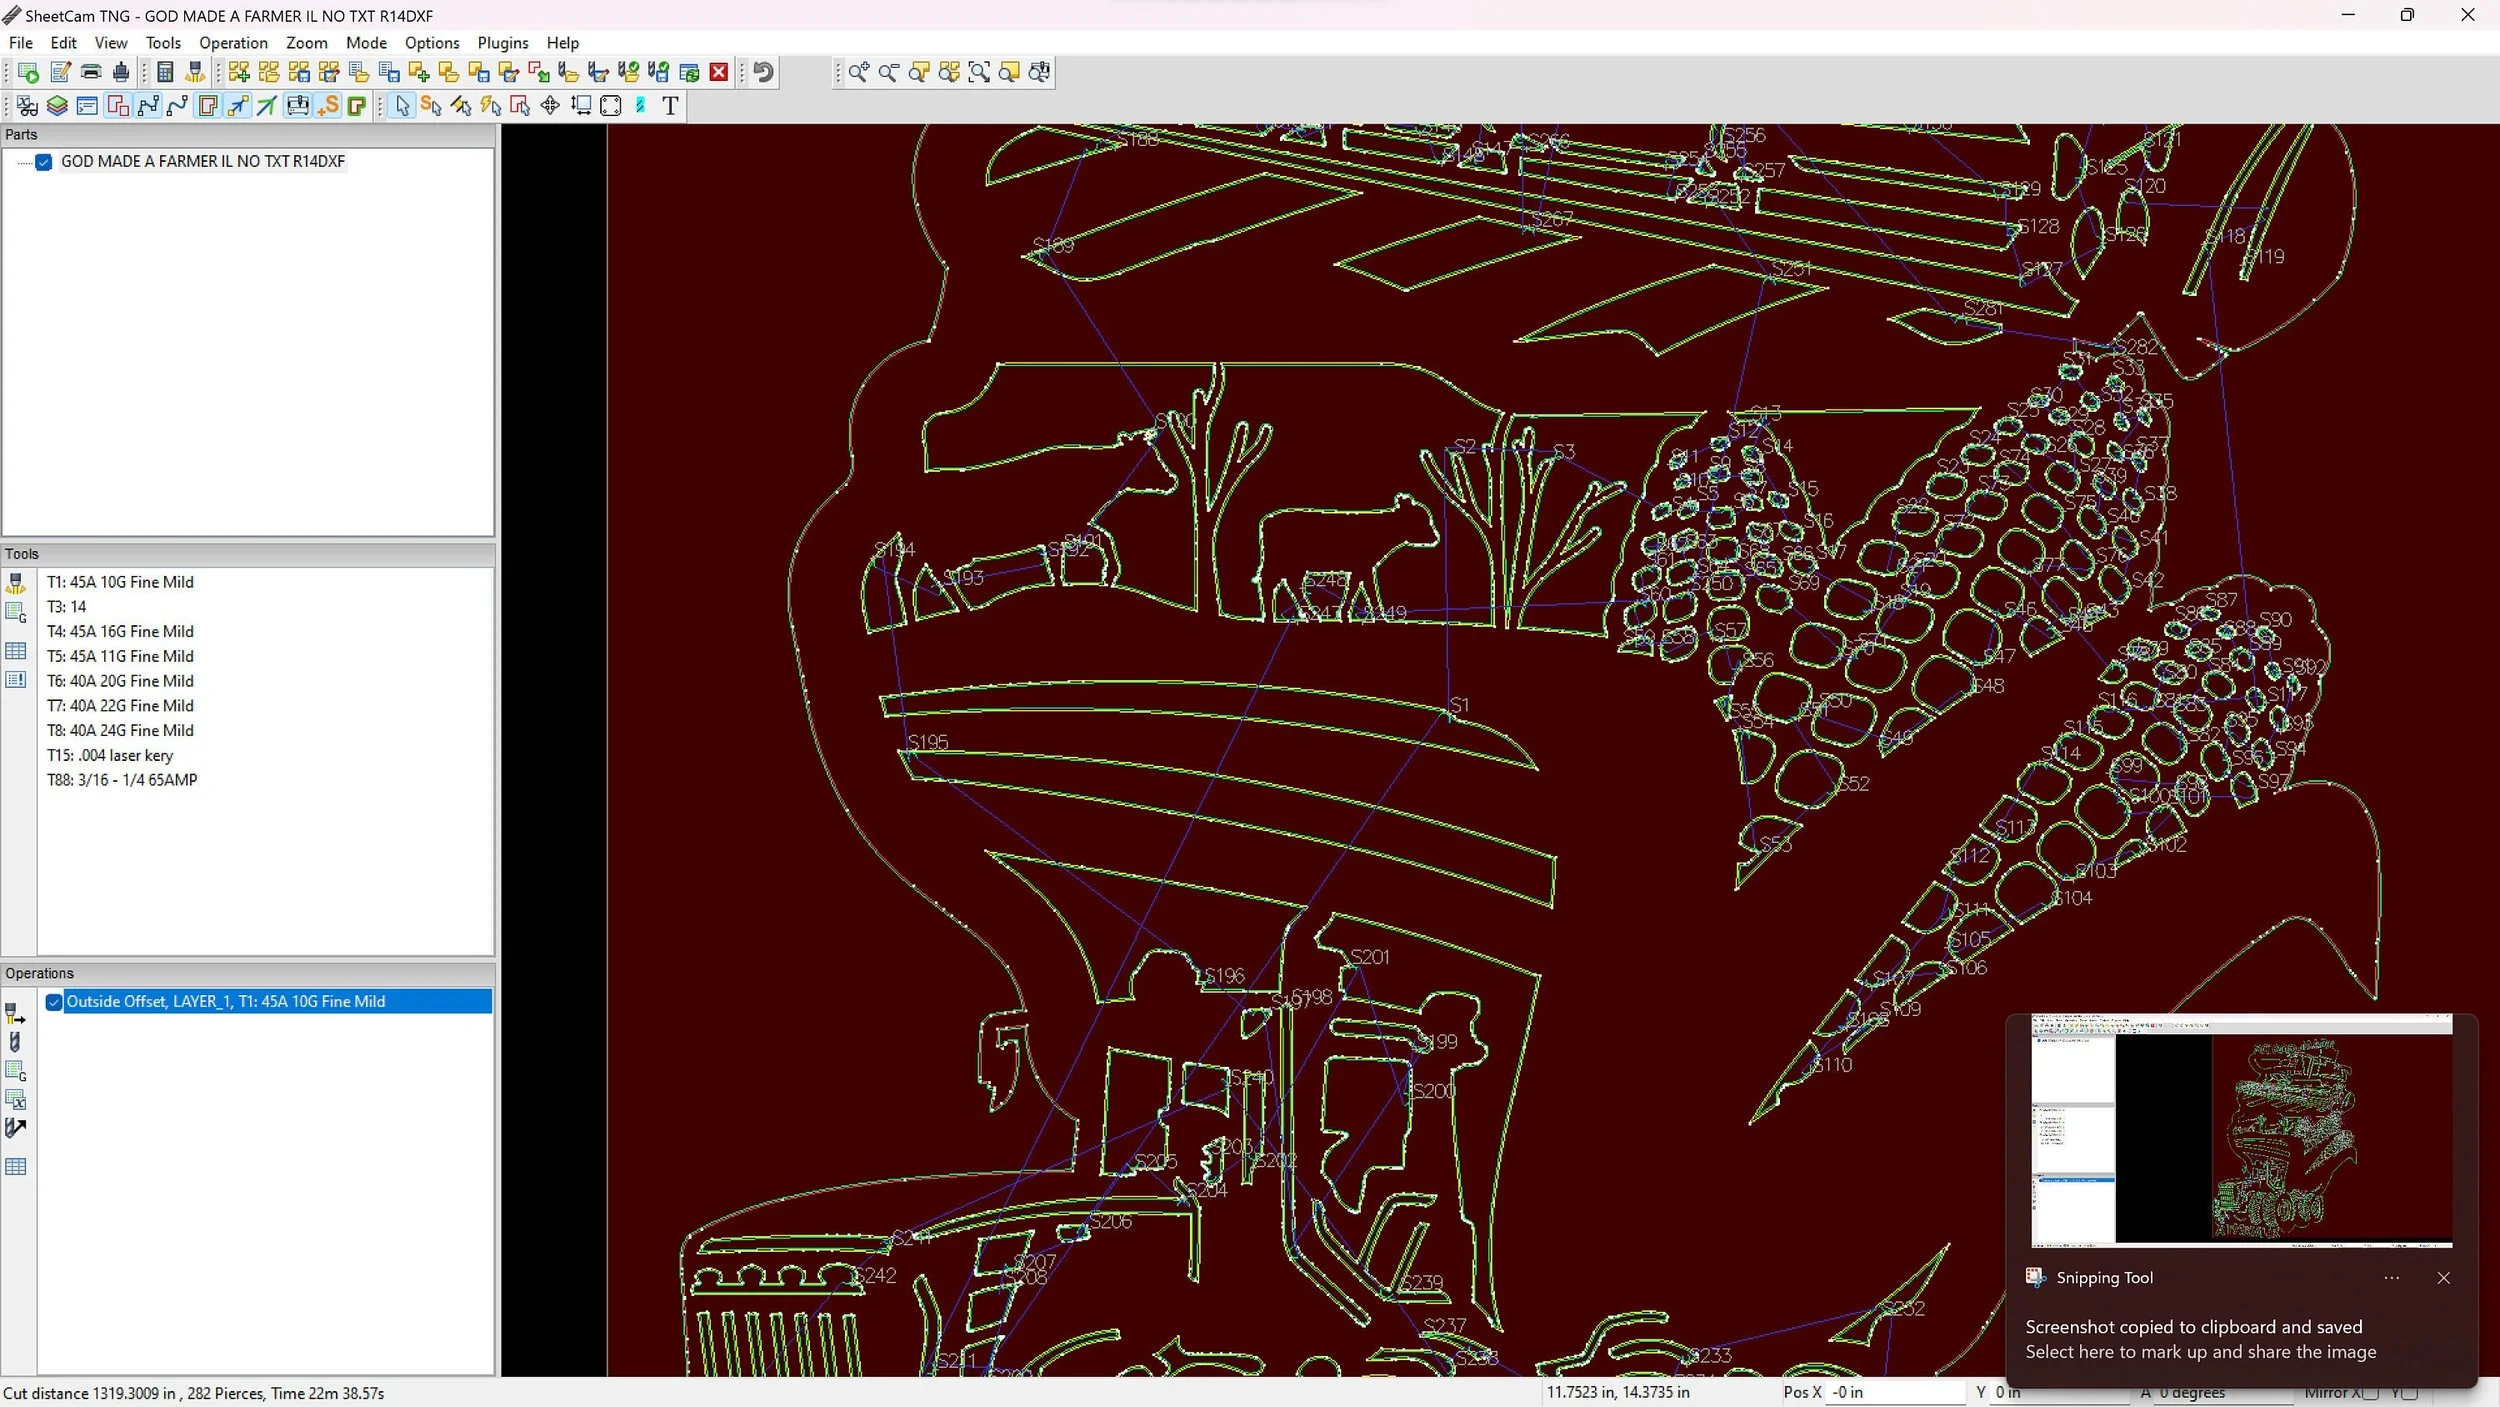The height and width of the screenshot is (1407, 2500).
Task: Click the red Delete X toolbar icon
Action: pos(719,72)
